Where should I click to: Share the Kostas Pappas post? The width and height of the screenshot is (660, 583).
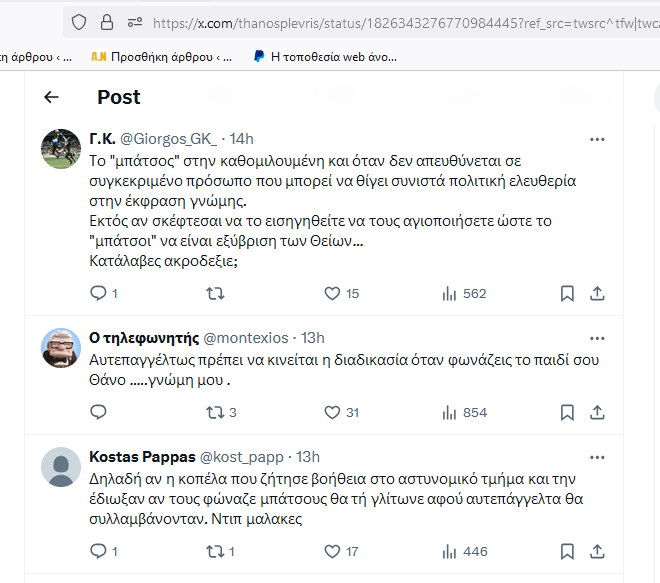pos(597,551)
